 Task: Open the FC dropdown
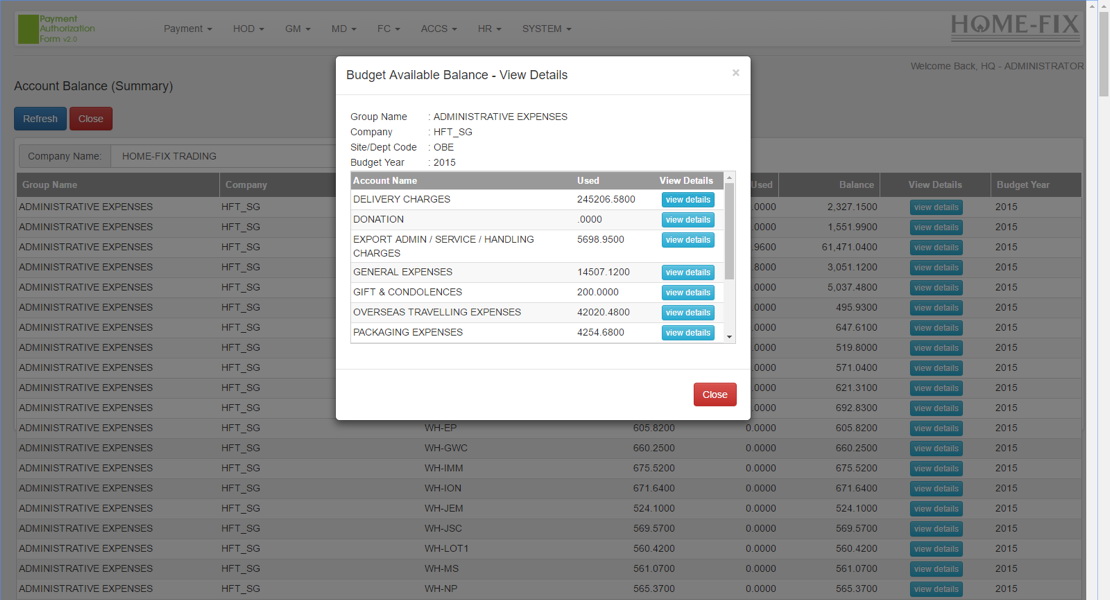[x=389, y=29]
